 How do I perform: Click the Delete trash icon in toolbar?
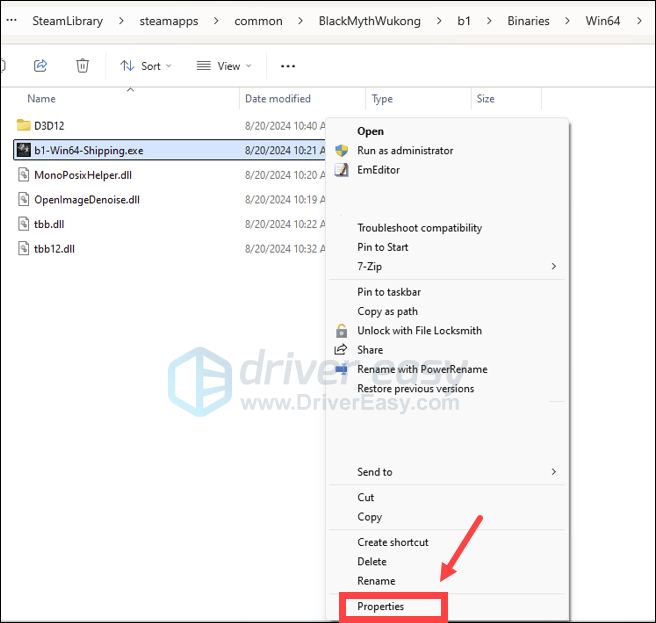pos(83,66)
